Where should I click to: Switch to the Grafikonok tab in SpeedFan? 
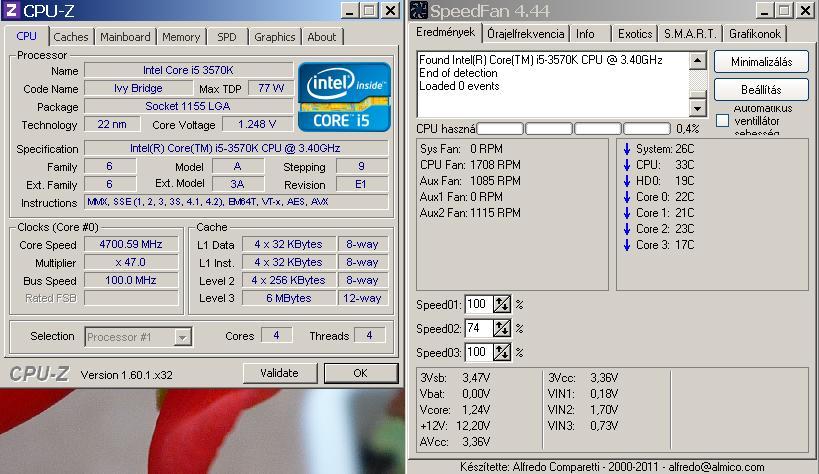(755, 34)
